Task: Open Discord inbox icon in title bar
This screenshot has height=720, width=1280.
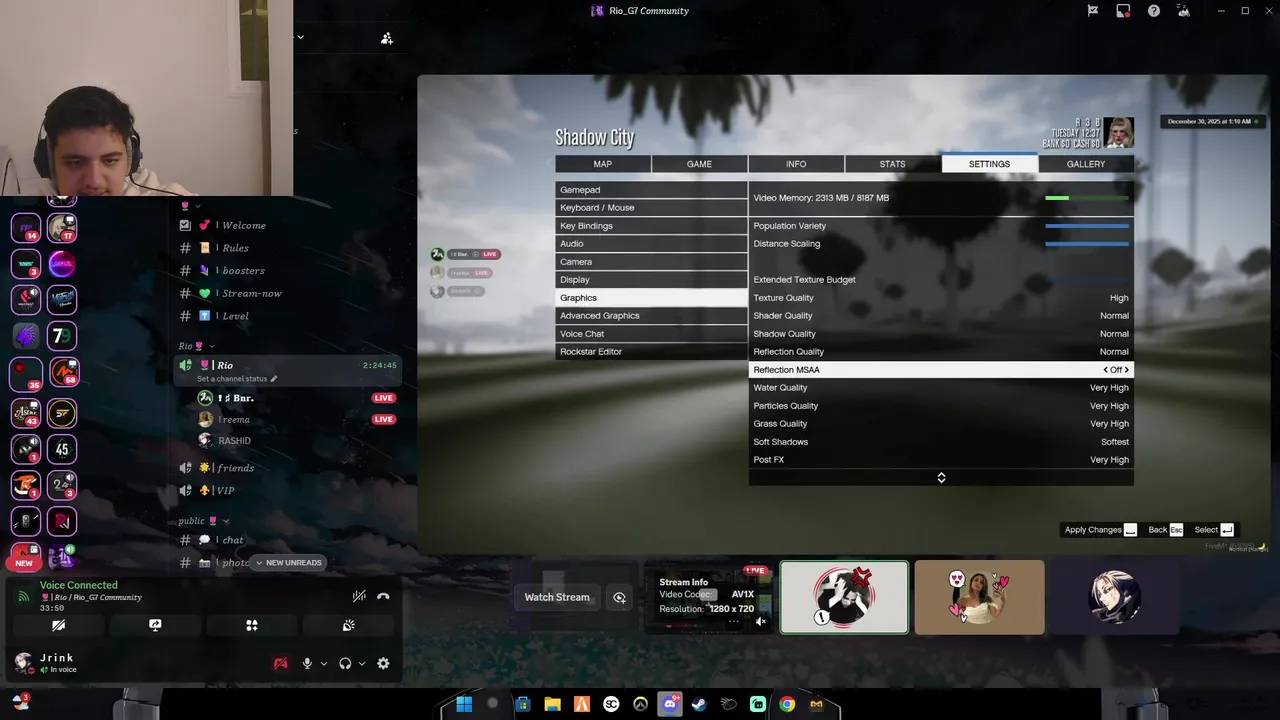Action: (x=1123, y=11)
